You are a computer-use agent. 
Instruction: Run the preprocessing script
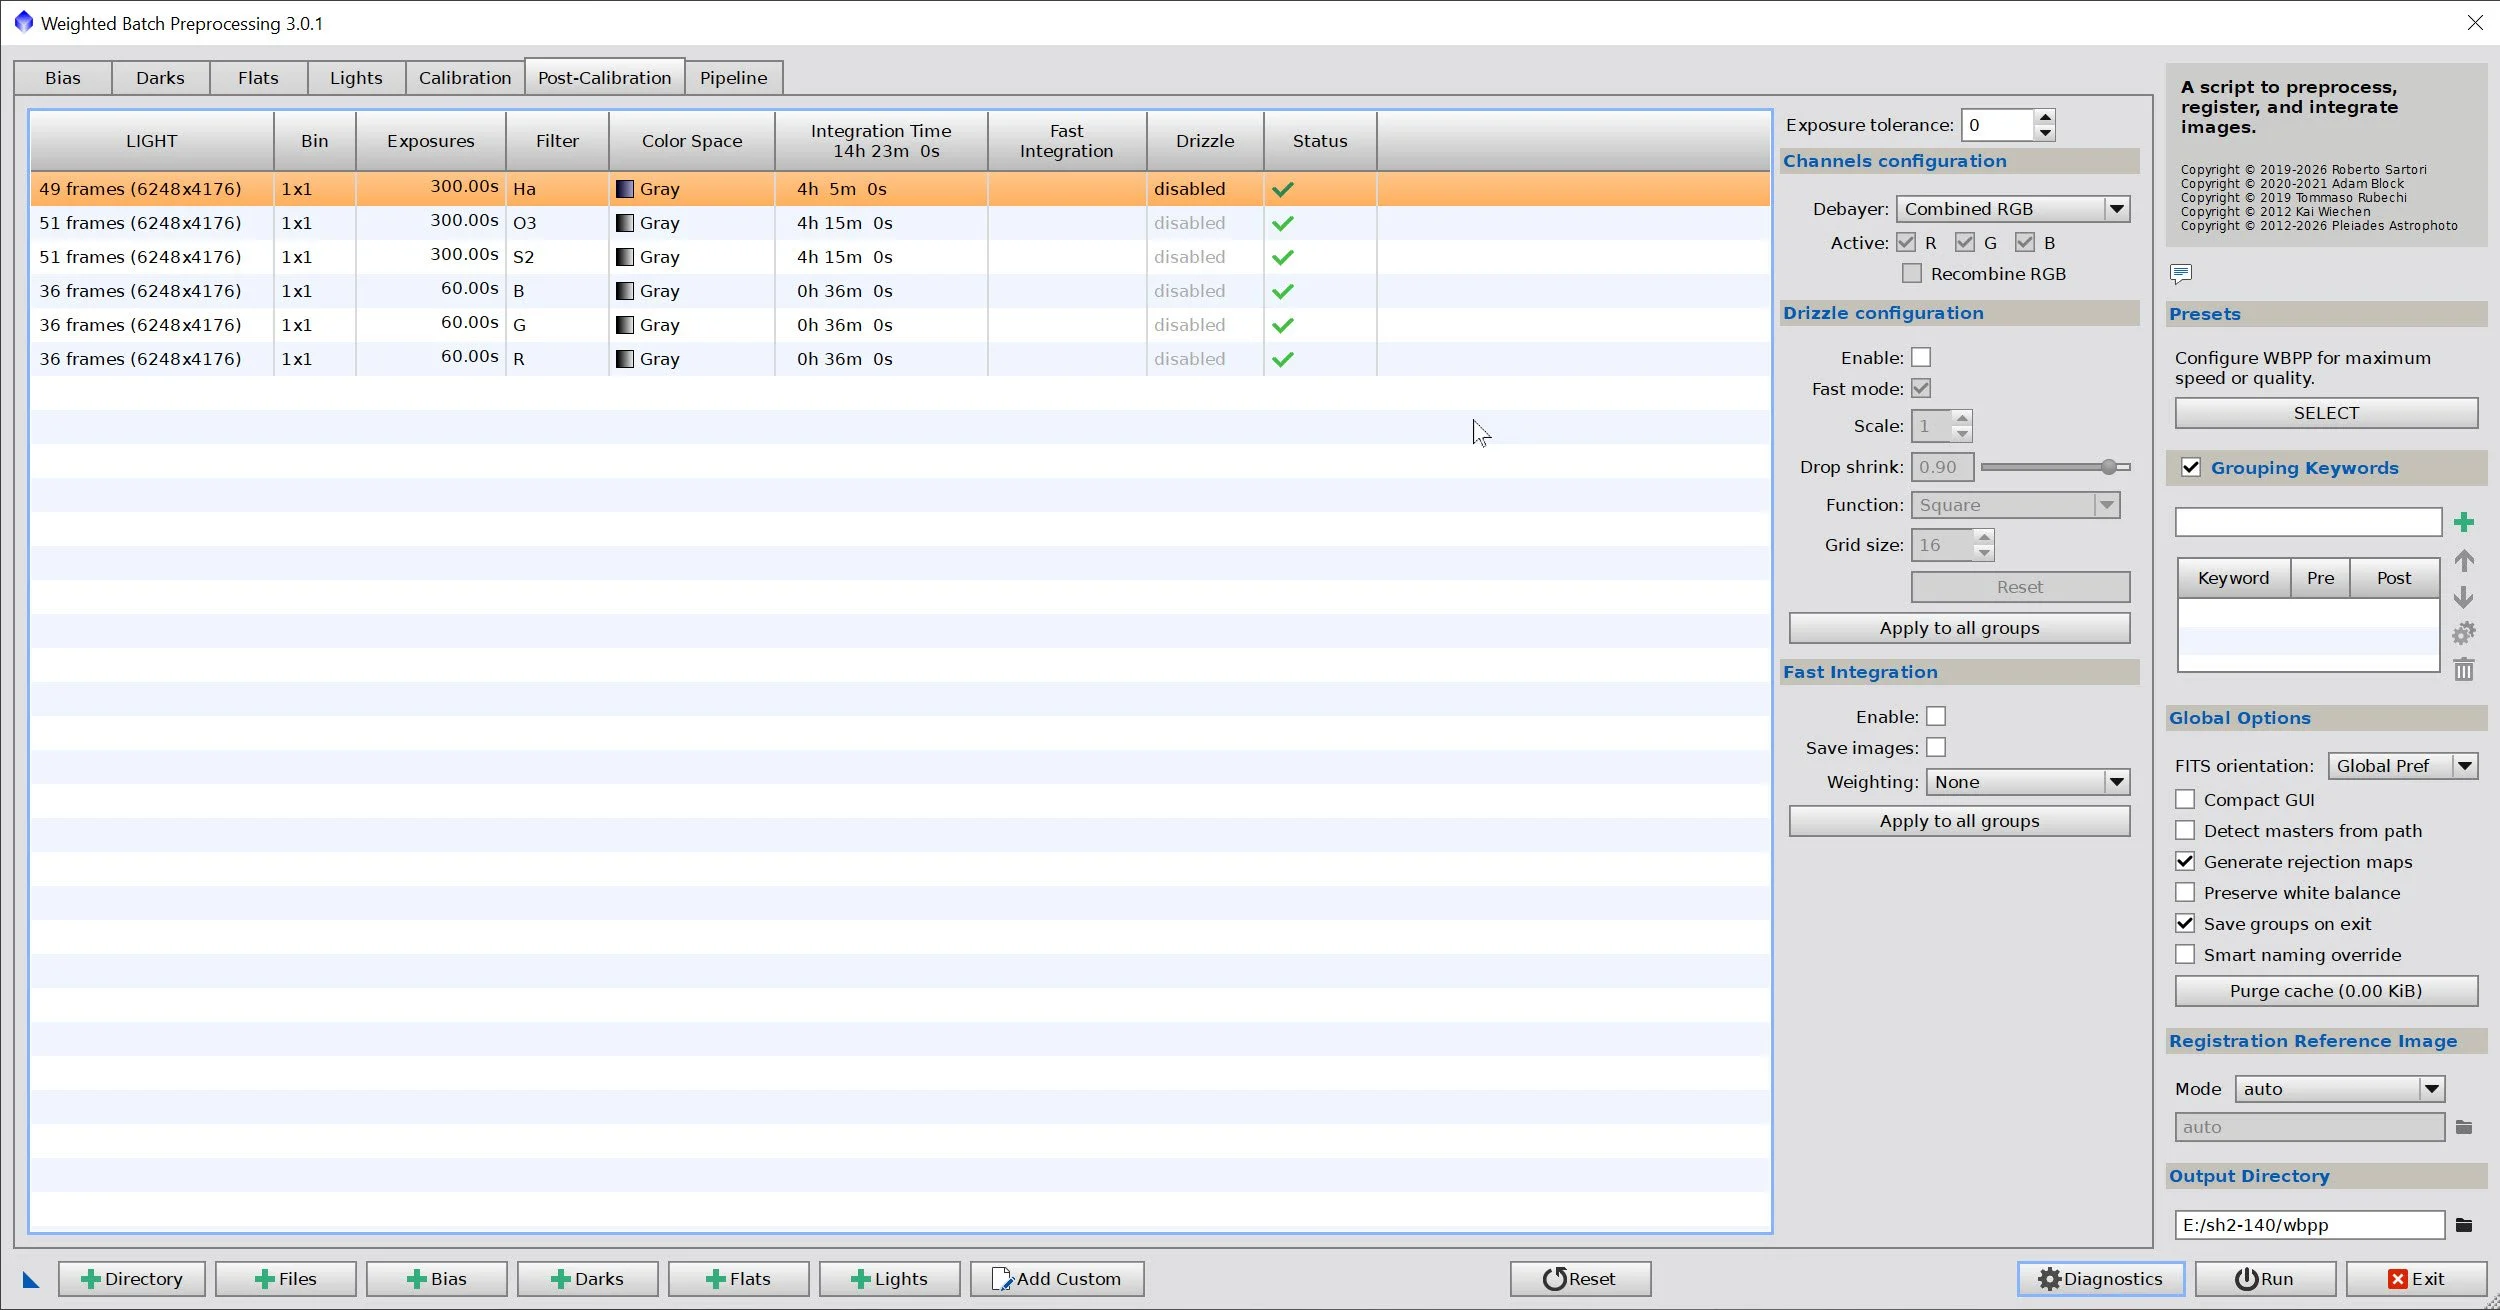2265,1279
